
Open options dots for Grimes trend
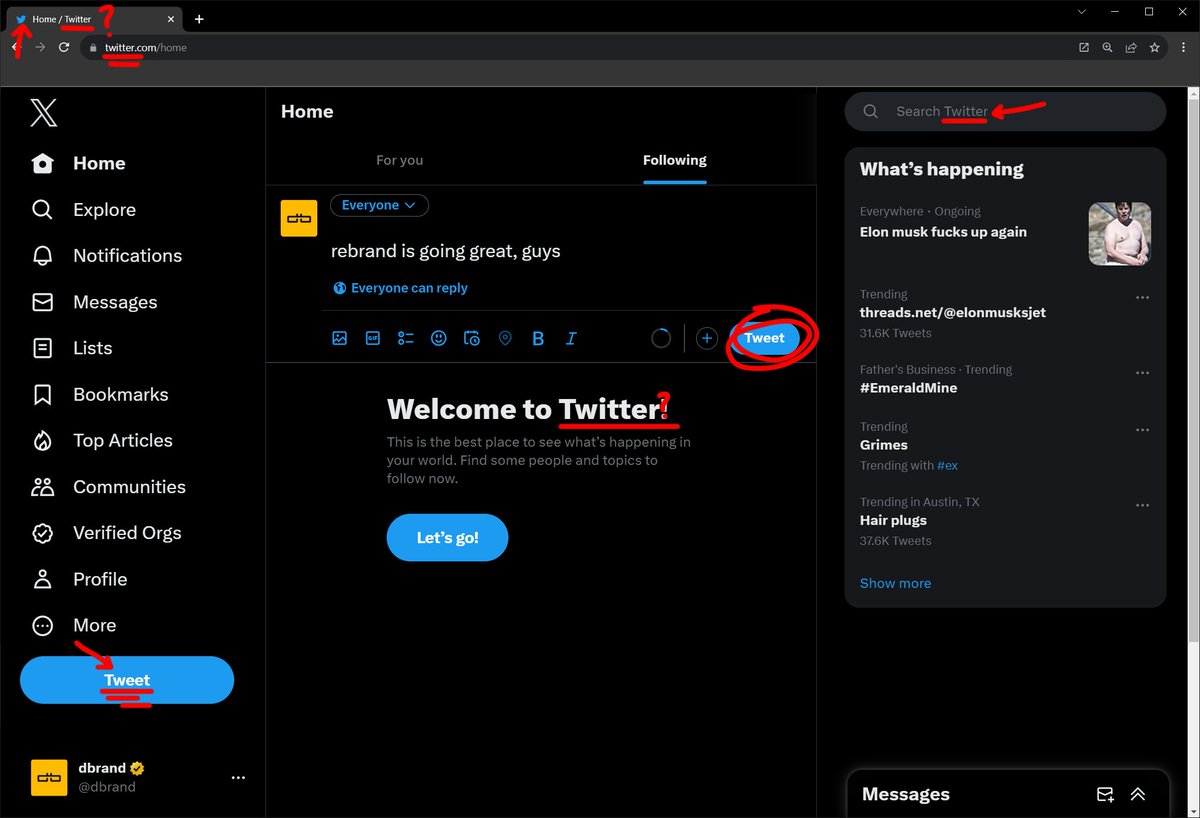click(1142, 429)
